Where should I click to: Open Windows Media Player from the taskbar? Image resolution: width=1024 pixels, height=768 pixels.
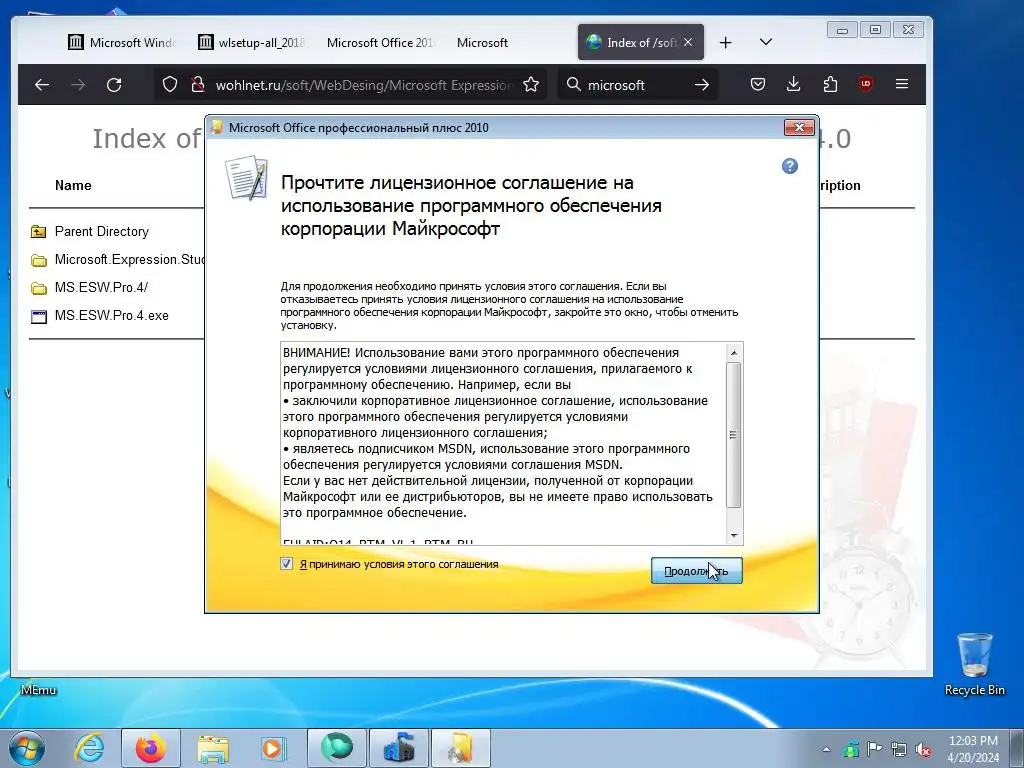pos(273,748)
